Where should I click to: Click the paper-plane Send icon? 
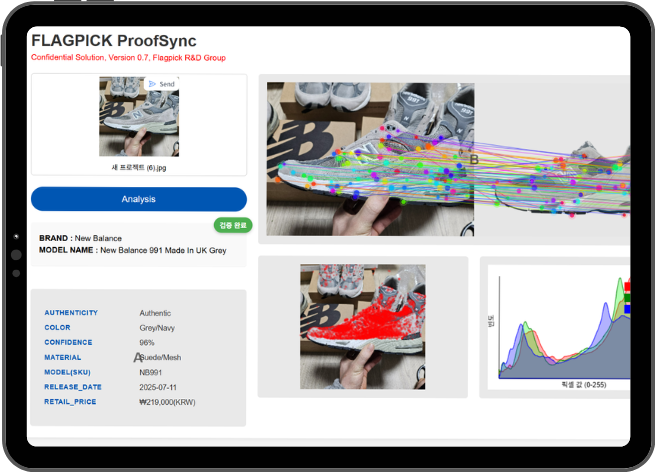(x=152, y=84)
